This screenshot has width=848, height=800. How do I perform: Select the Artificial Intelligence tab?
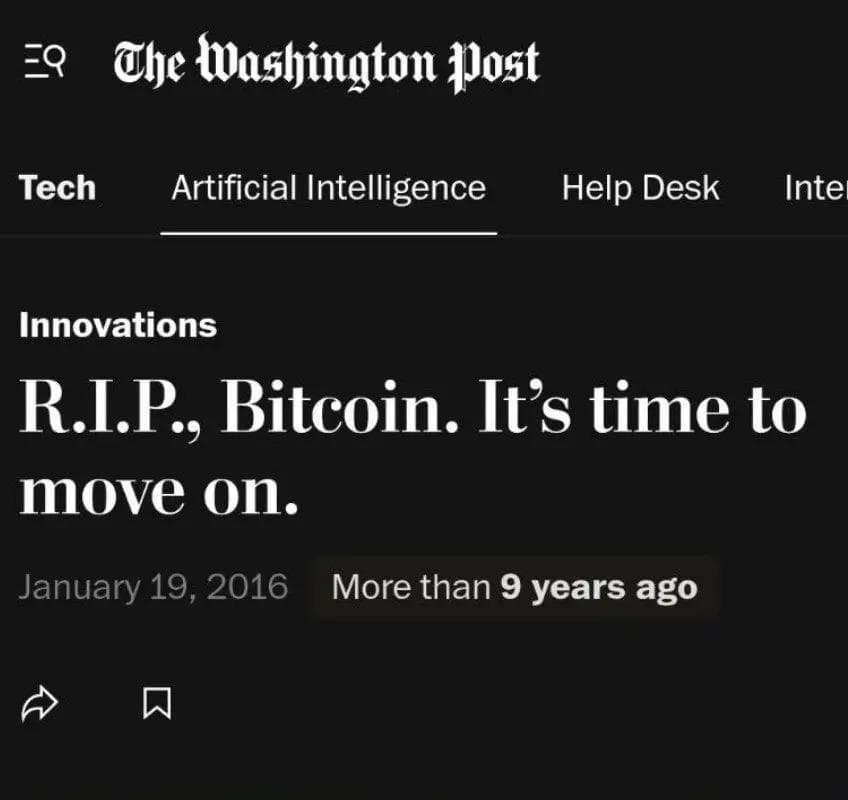click(x=328, y=188)
